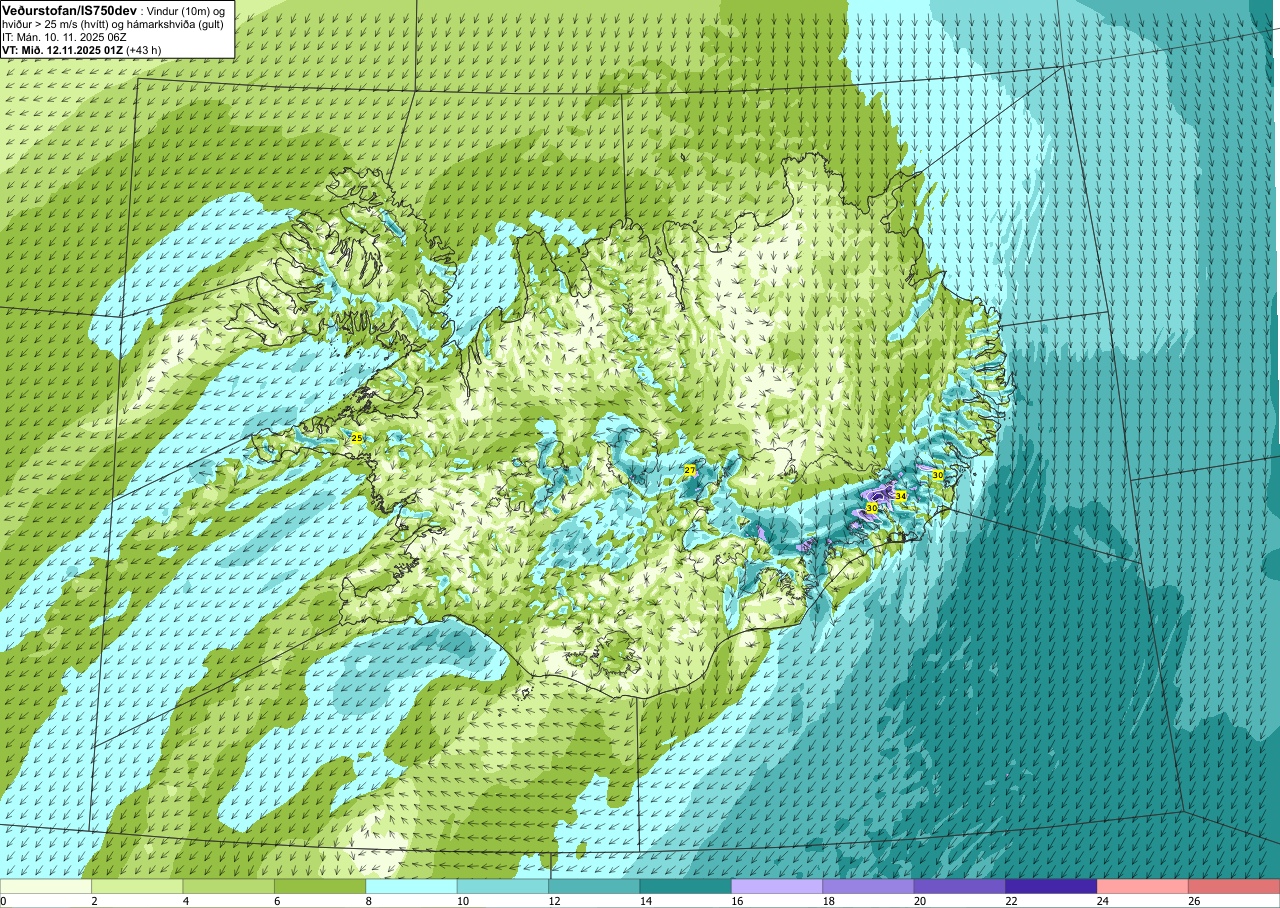Click the 'Vindur (10m) og' description text
The image size is (1280, 908).
pyautogui.click(x=185, y=10)
